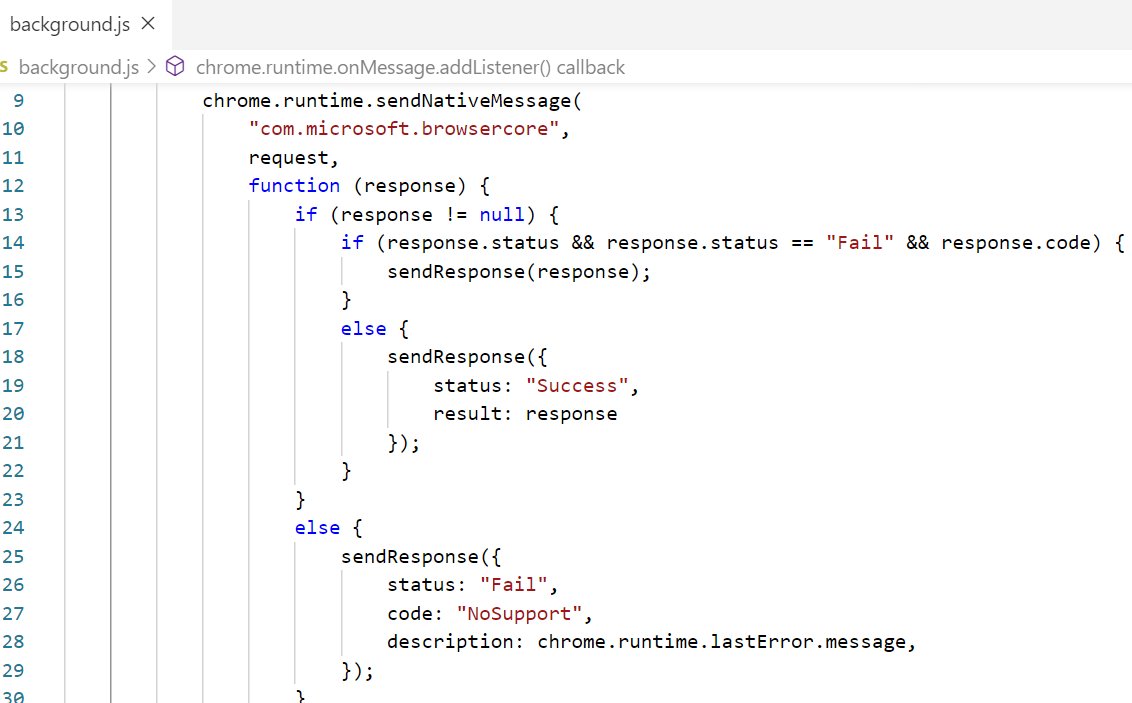Click the function keyword on line 12
This screenshot has width=1132, height=703.
(294, 185)
